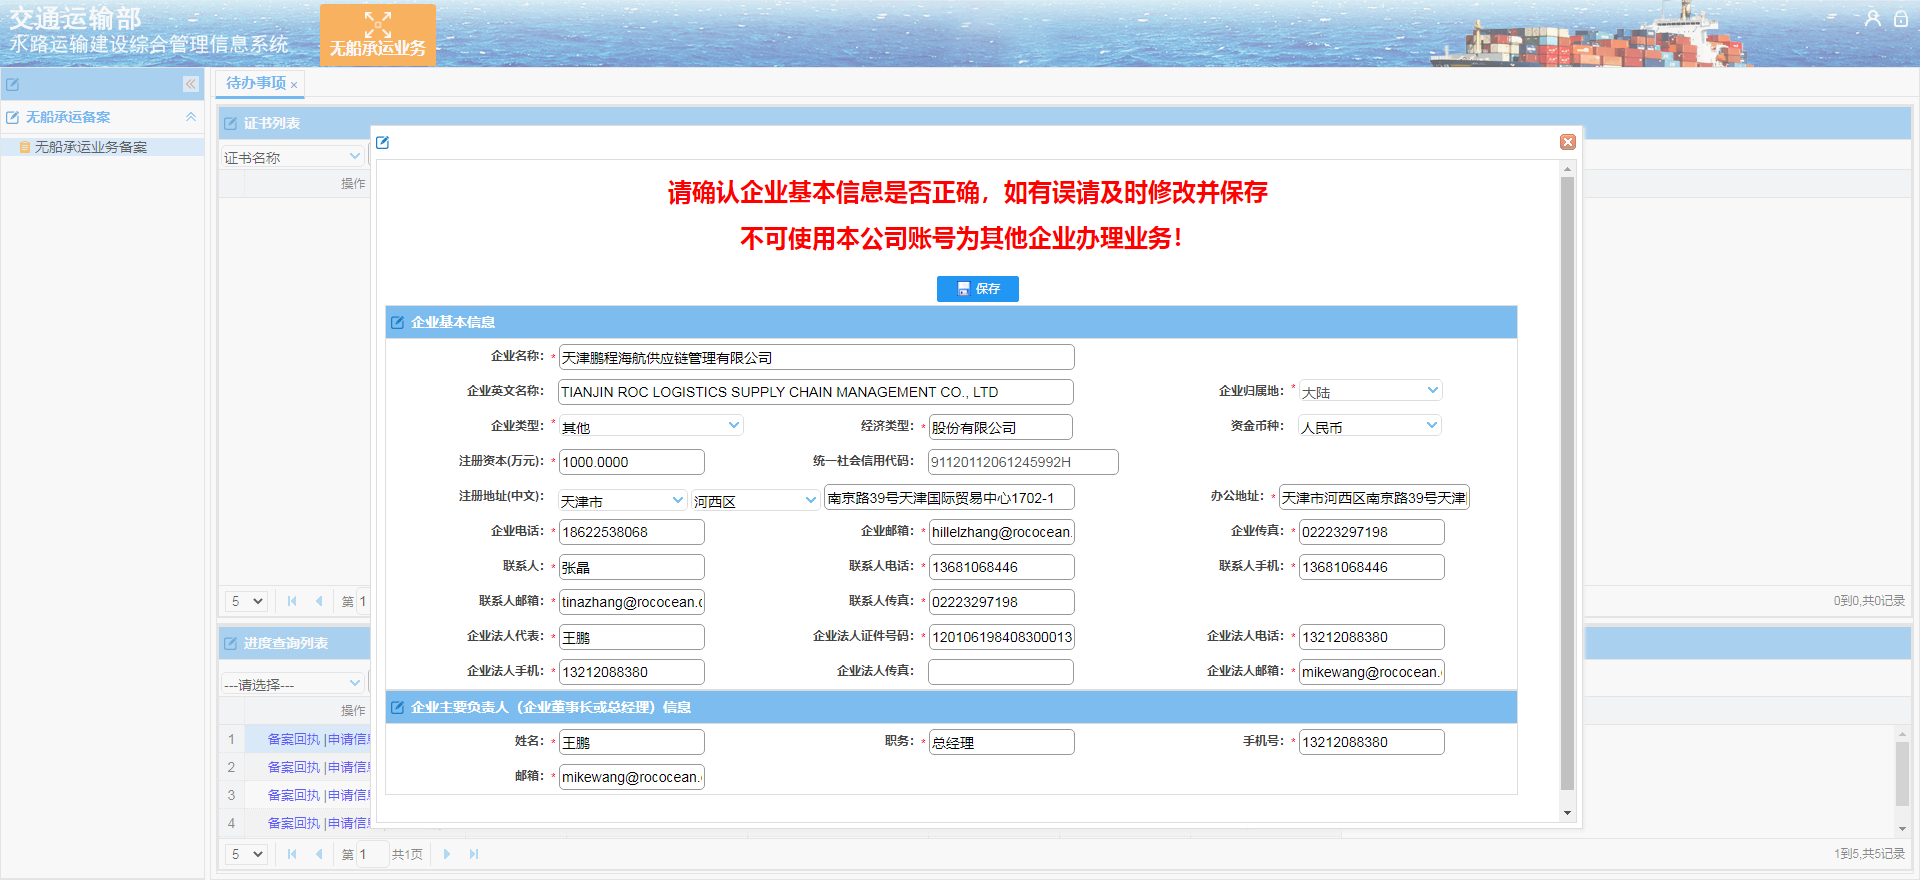Screen dimensions: 1920x880
Task: Open 备案回执 link in first row
Action: point(293,739)
